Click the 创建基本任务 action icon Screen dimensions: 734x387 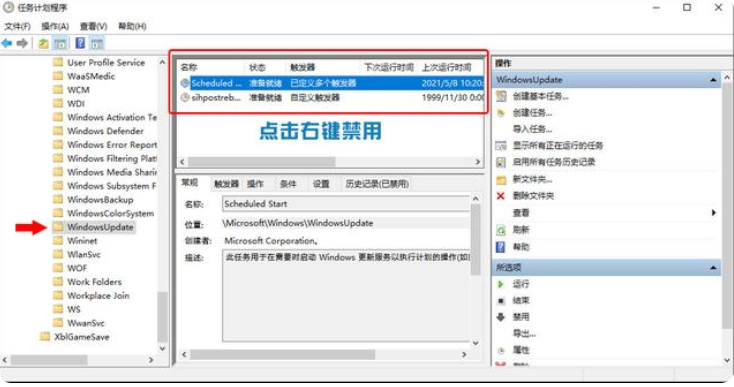point(501,96)
